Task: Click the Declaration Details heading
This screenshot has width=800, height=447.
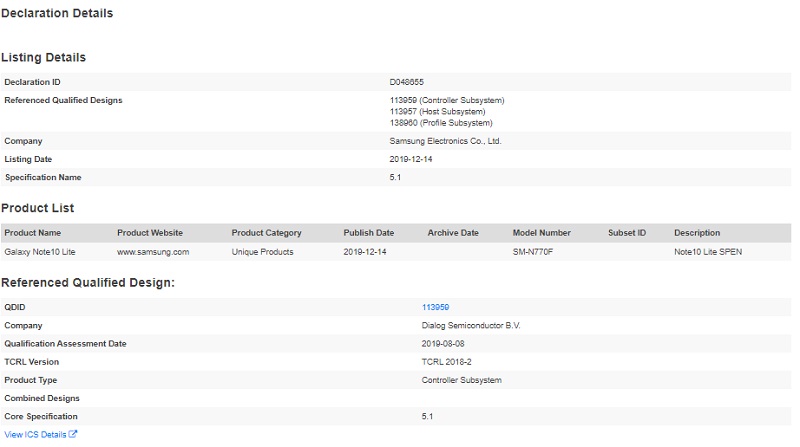Action: click(x=57, y=13)
